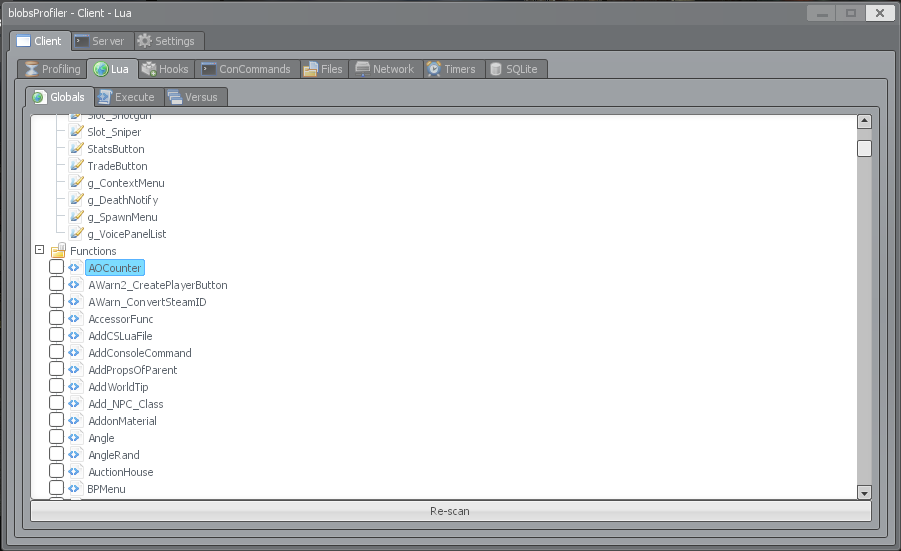Minimize the blobsProfiler window
This screenshot has height=551, width=901.
point(822,13)
